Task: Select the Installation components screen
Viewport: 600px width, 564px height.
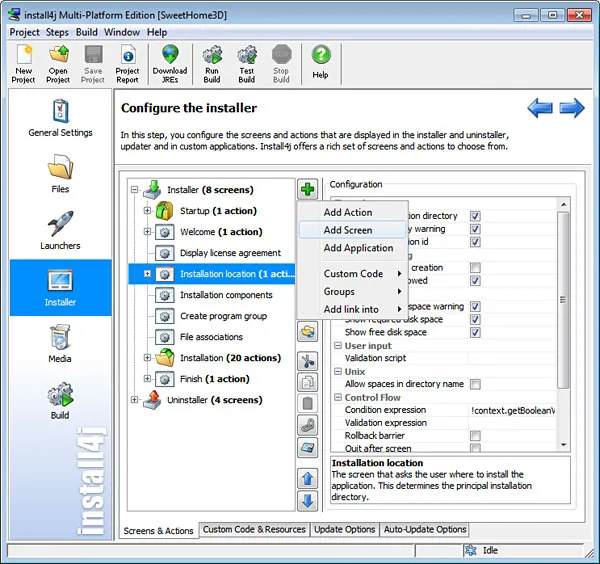Action: click(x=226, y=295)
